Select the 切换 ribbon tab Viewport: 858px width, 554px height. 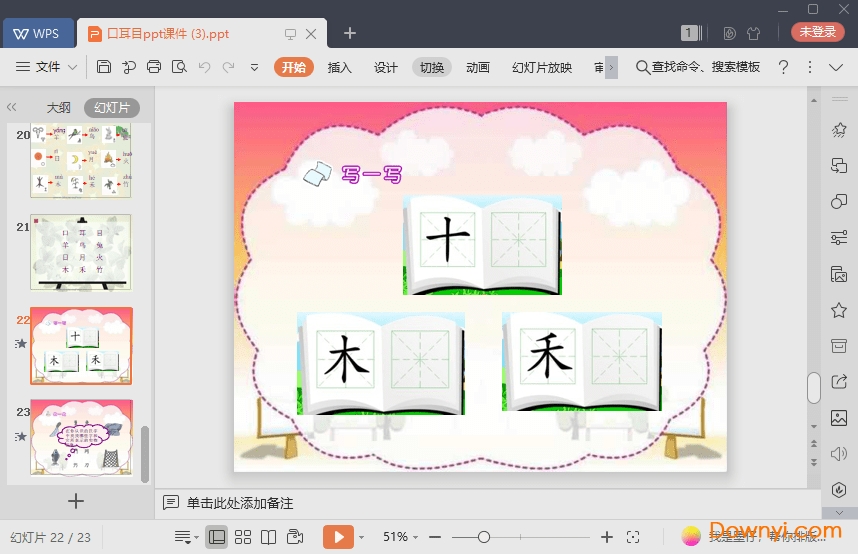tap(432, 67)
